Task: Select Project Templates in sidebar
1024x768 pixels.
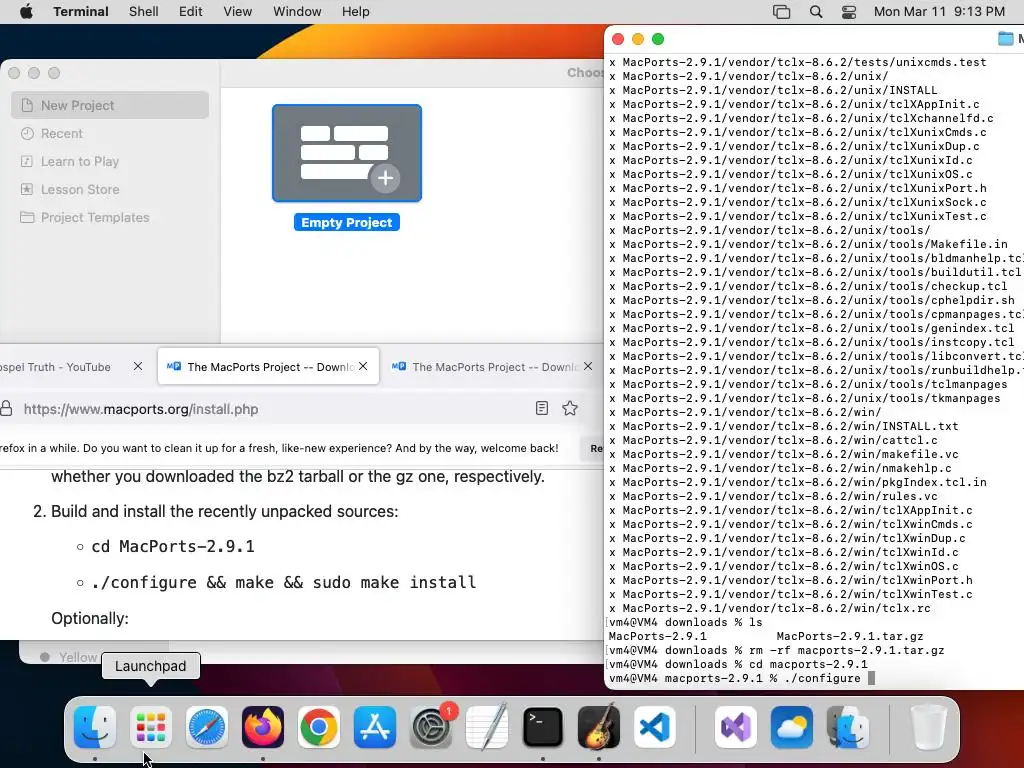Action: [x=110, y=217]
